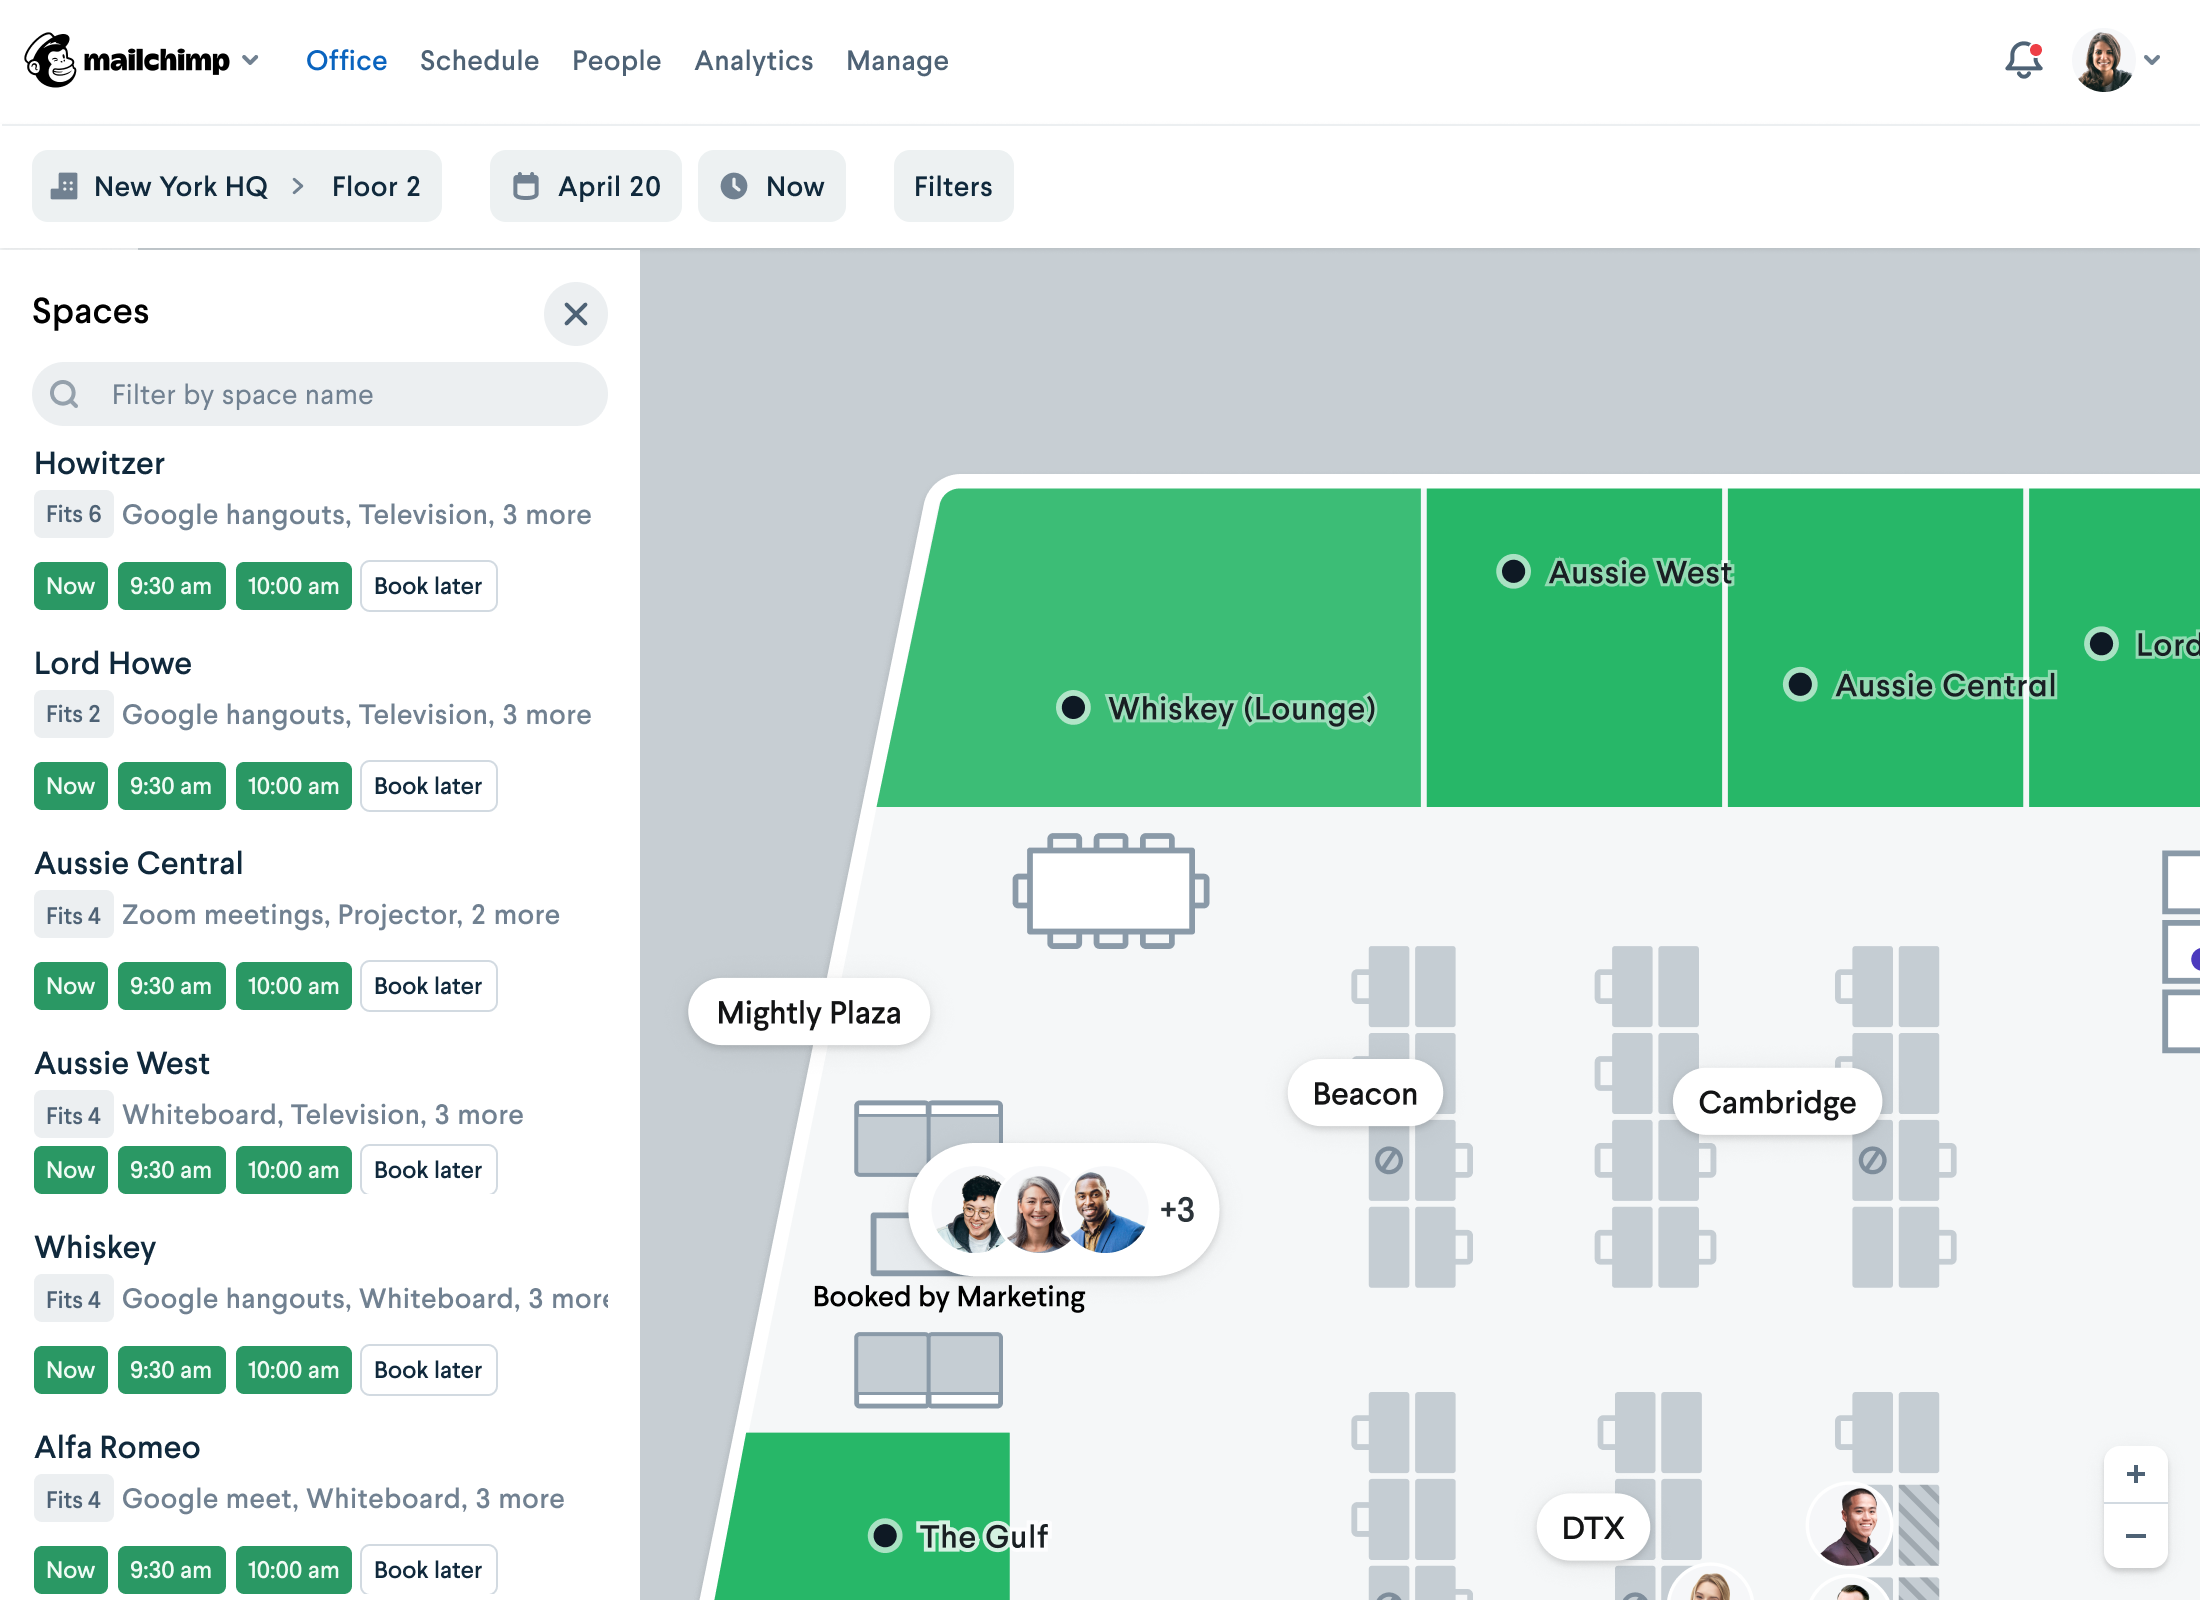This screenshot has height=1600, width=2200.
Task: Click the Aussie West map marker dot
Action: pos(1513,571)
